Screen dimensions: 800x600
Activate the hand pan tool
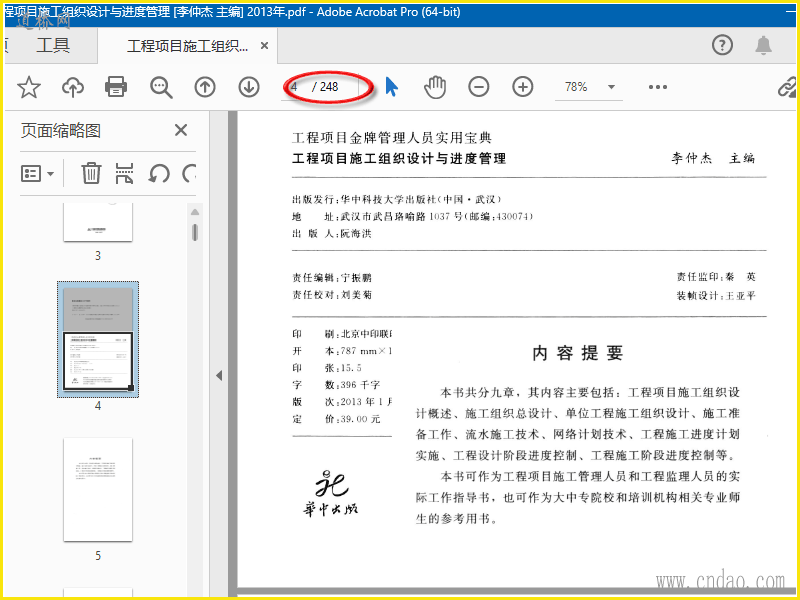pos(435,87)
